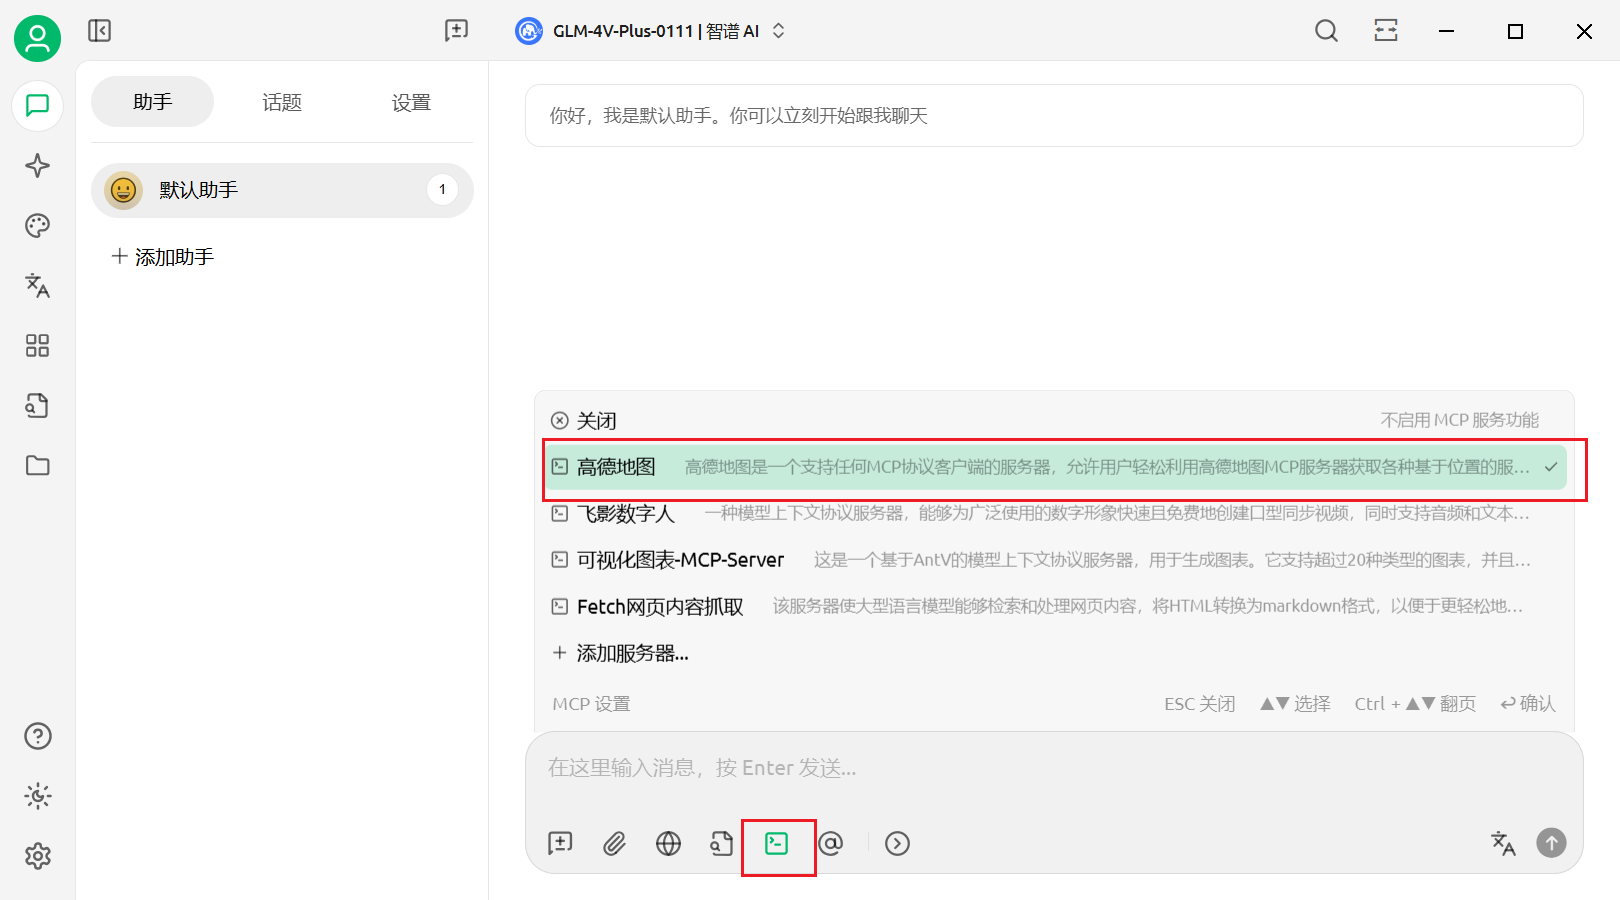Click new topic icon in input toolbar

pos(561,843)
